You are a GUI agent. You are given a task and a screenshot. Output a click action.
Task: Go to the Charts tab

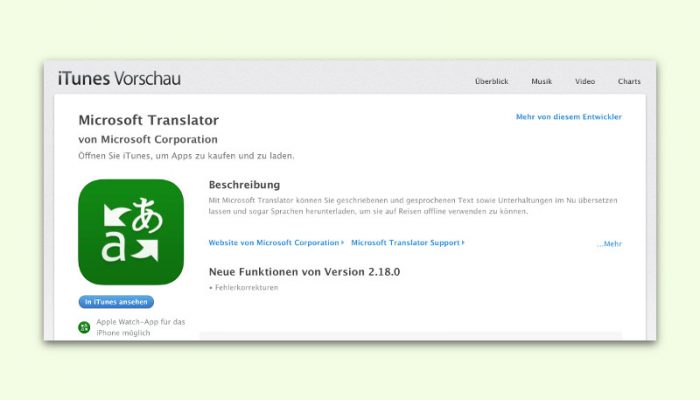[629, 81]
